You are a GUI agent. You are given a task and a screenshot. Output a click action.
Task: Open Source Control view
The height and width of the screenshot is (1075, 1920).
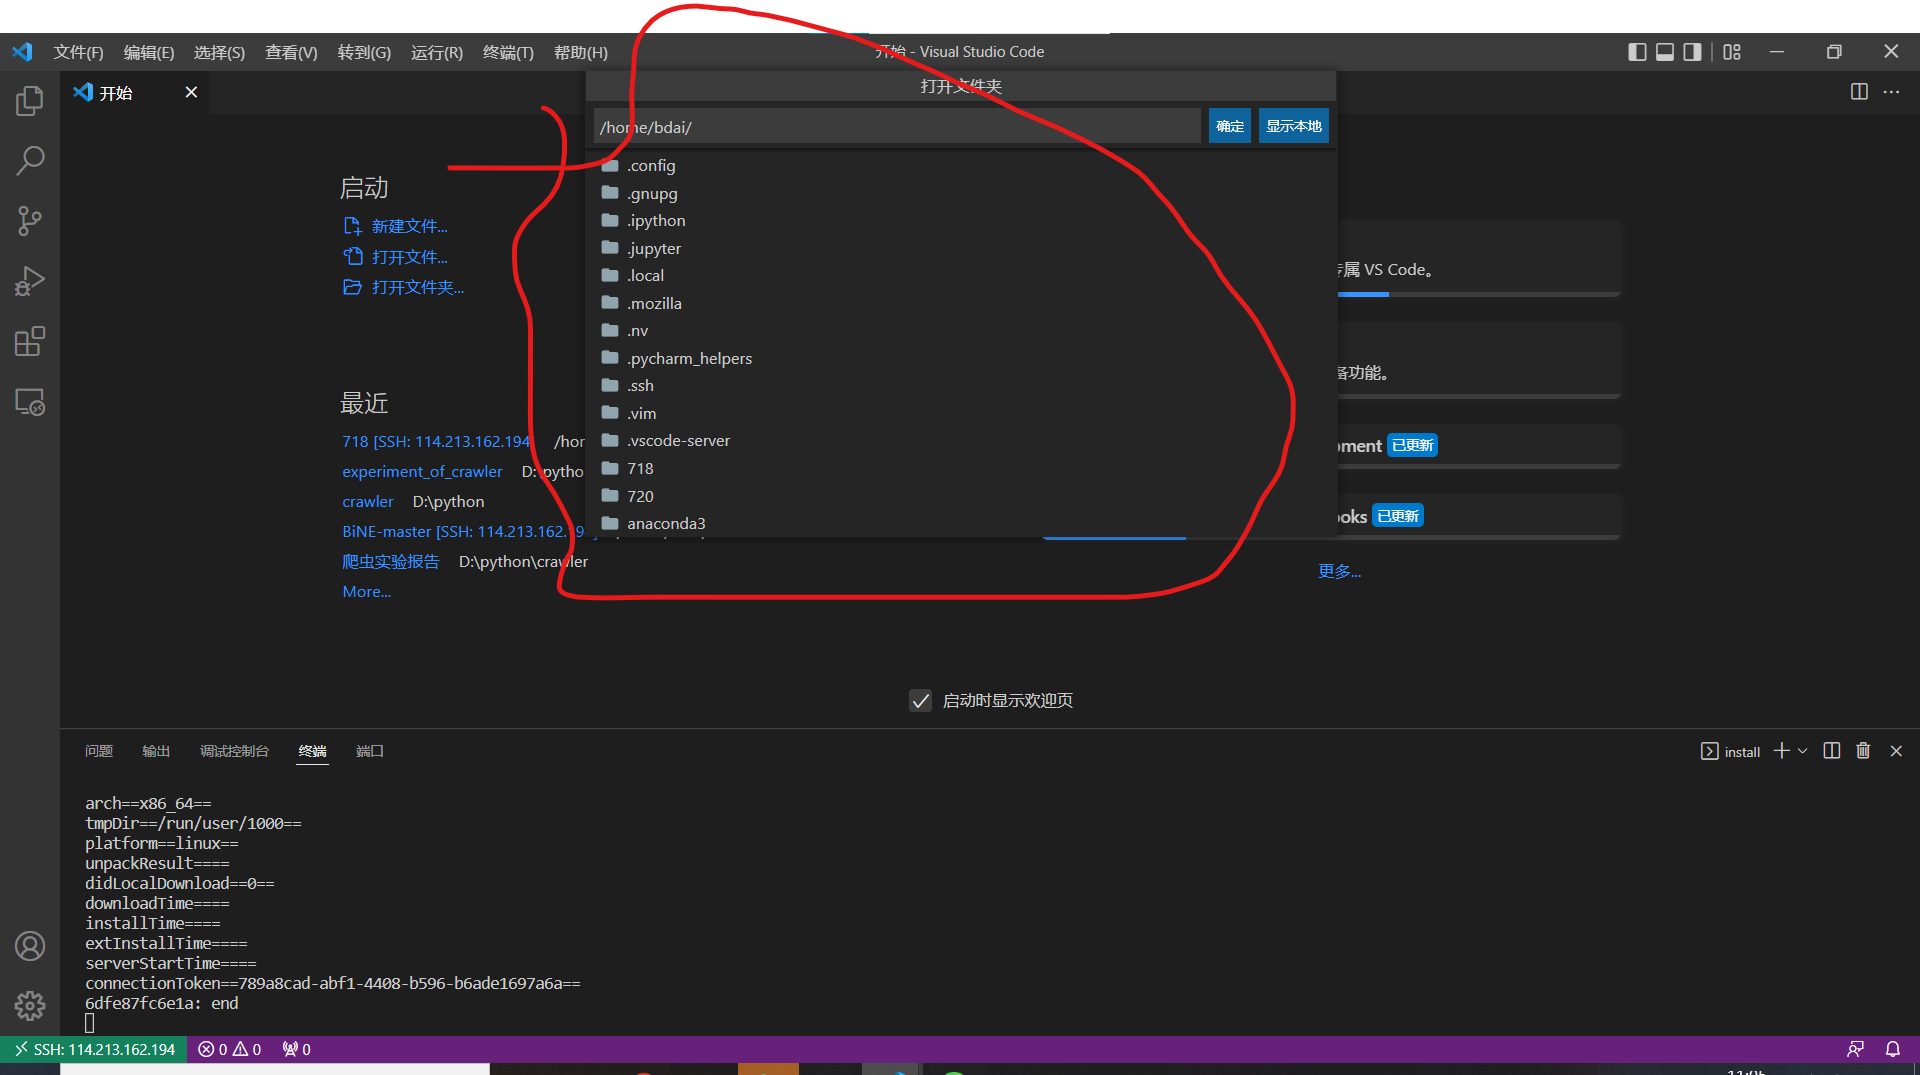point(30,221)
